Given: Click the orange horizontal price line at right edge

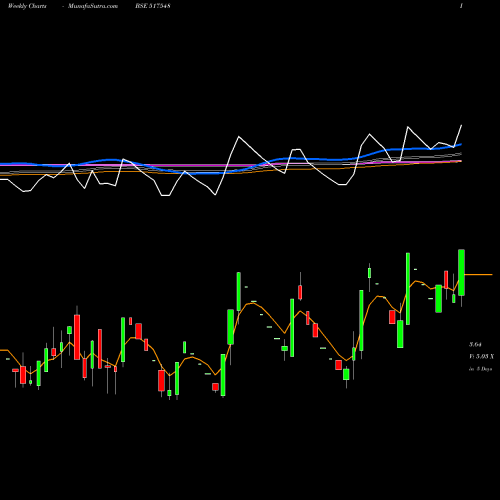Looking at the screenshot, I should (478, 275).
